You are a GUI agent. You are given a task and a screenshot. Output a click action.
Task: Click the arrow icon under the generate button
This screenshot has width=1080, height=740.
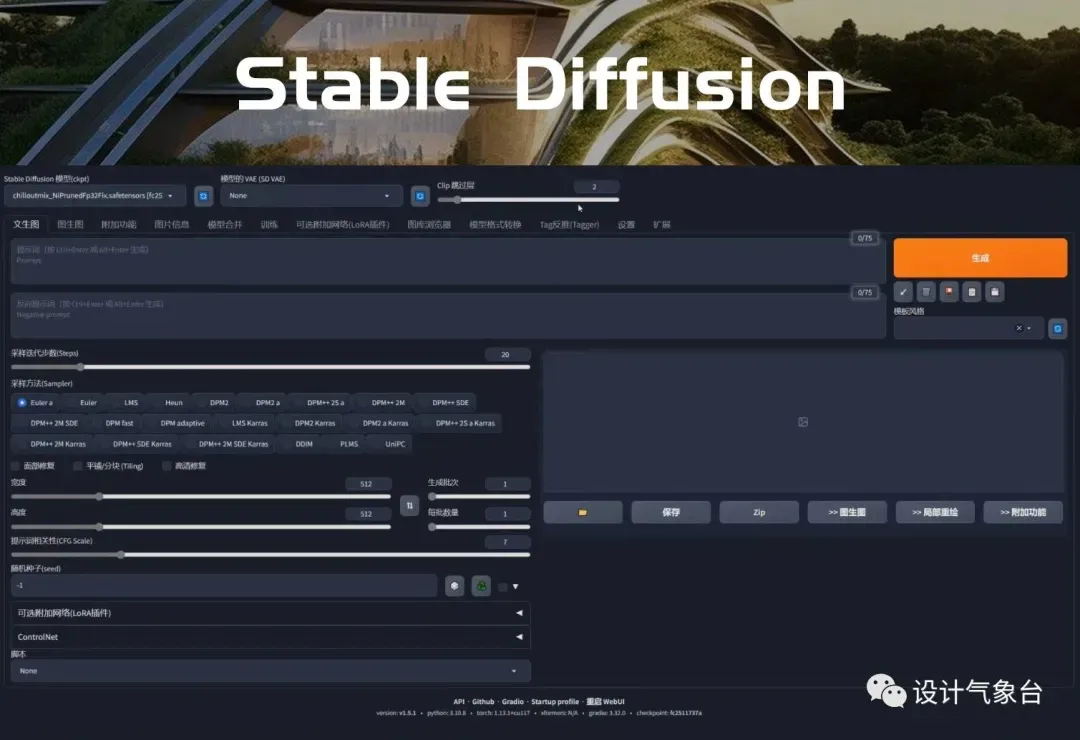tap(903, 292)
